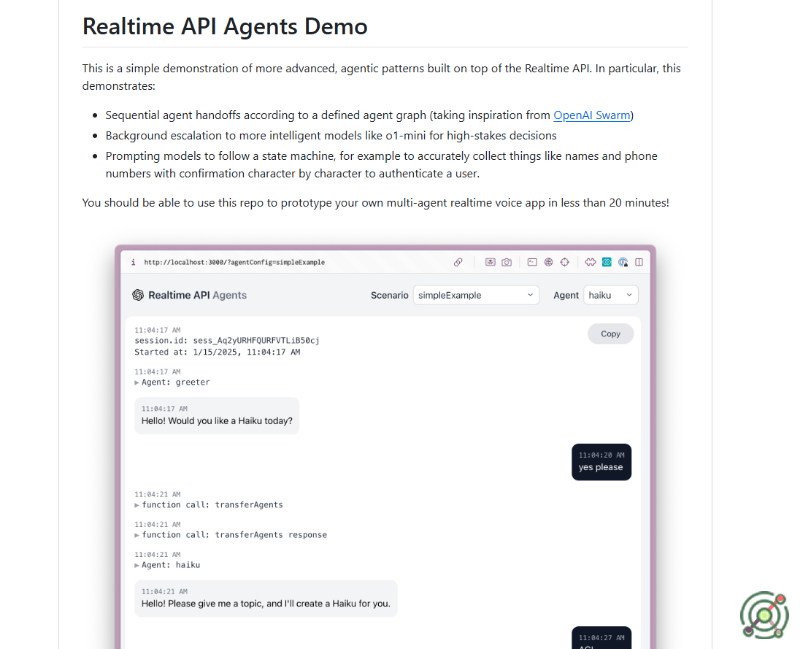Click the crosshair target icon in browser toolbar

565,262
